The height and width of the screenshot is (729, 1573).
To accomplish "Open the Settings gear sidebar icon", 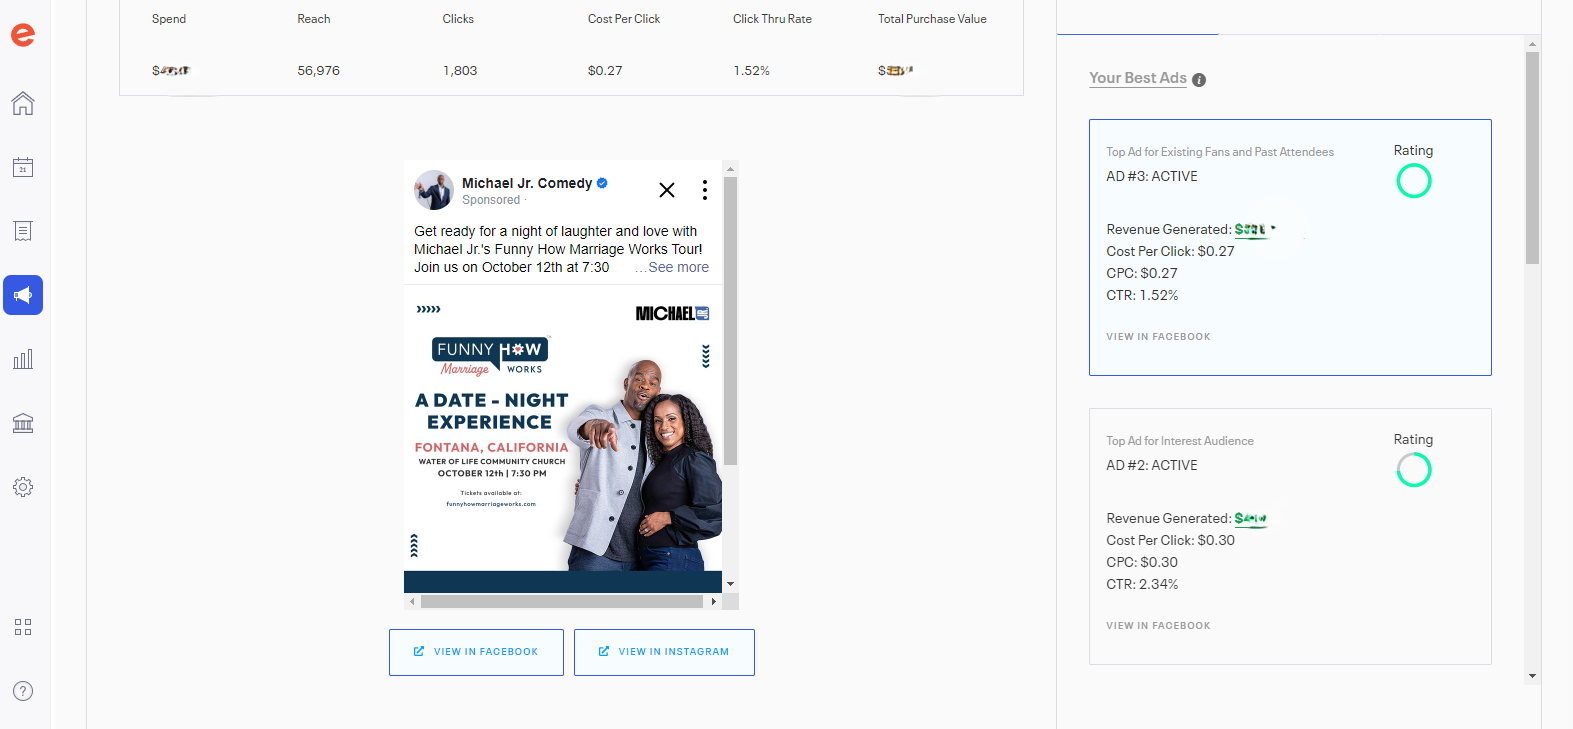I will (x=23, y=487).
